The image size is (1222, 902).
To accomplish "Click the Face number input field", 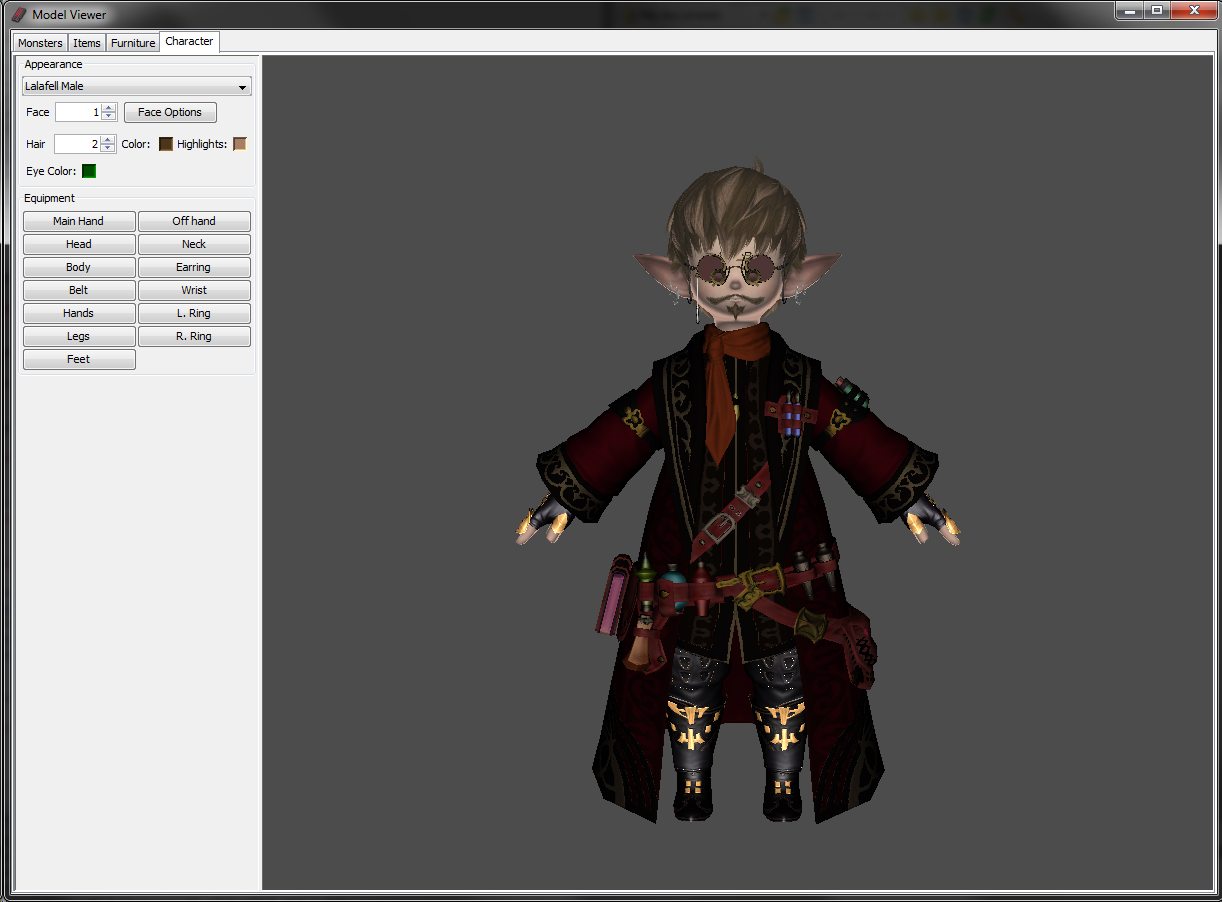I will (78, 112).
